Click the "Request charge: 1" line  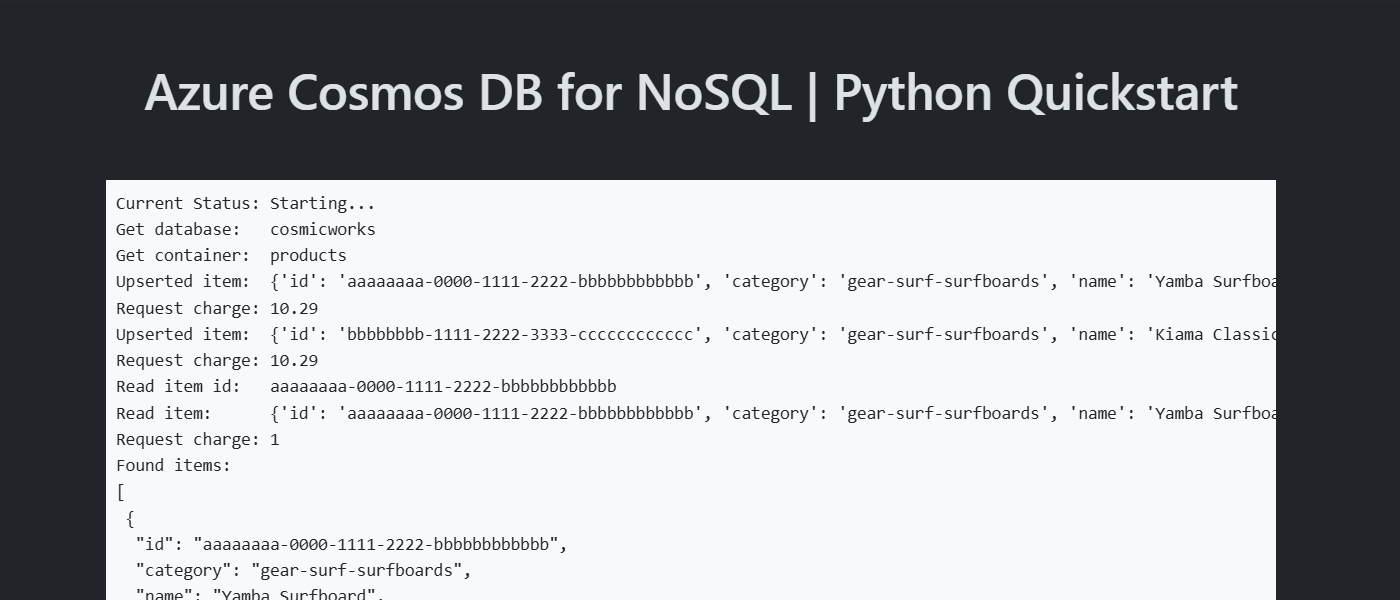pos(198,439)
